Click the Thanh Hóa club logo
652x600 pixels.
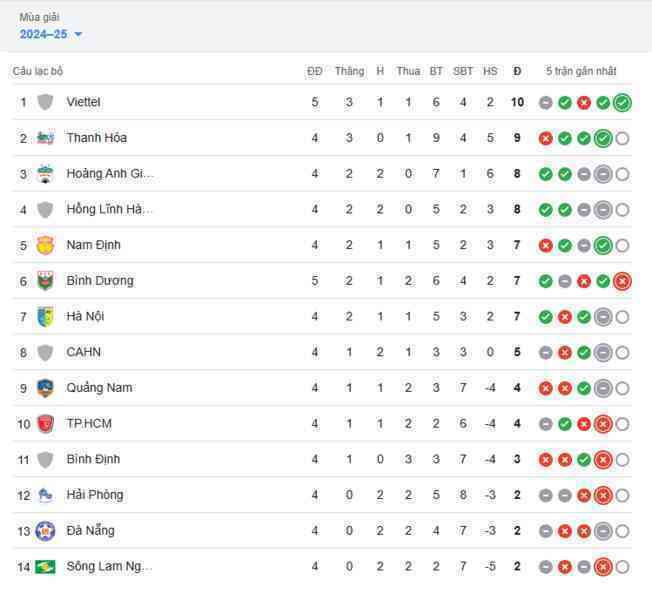[45, 138]
